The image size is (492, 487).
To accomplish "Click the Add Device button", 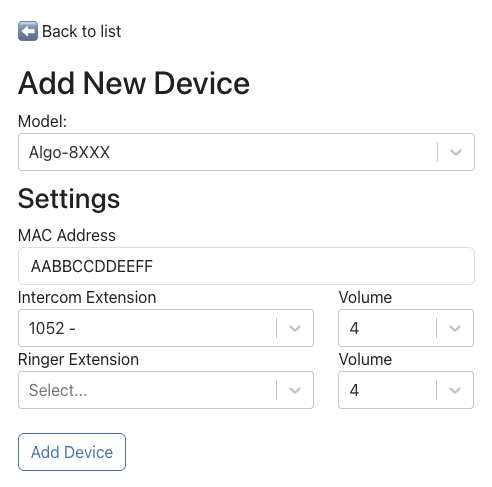I will 72,452.
